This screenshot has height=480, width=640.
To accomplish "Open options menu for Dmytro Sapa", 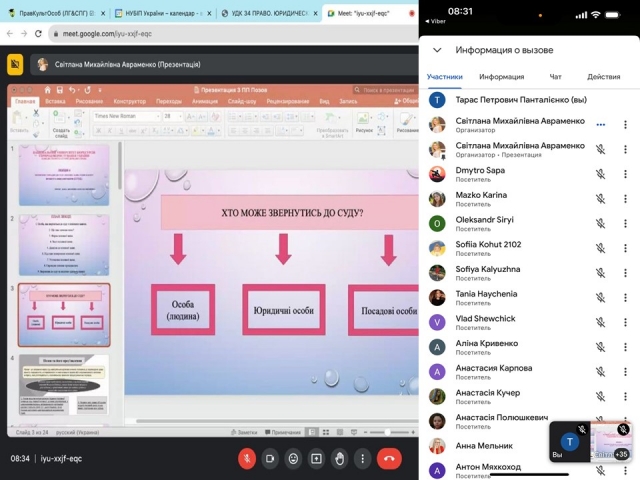I will click(626, 174).
